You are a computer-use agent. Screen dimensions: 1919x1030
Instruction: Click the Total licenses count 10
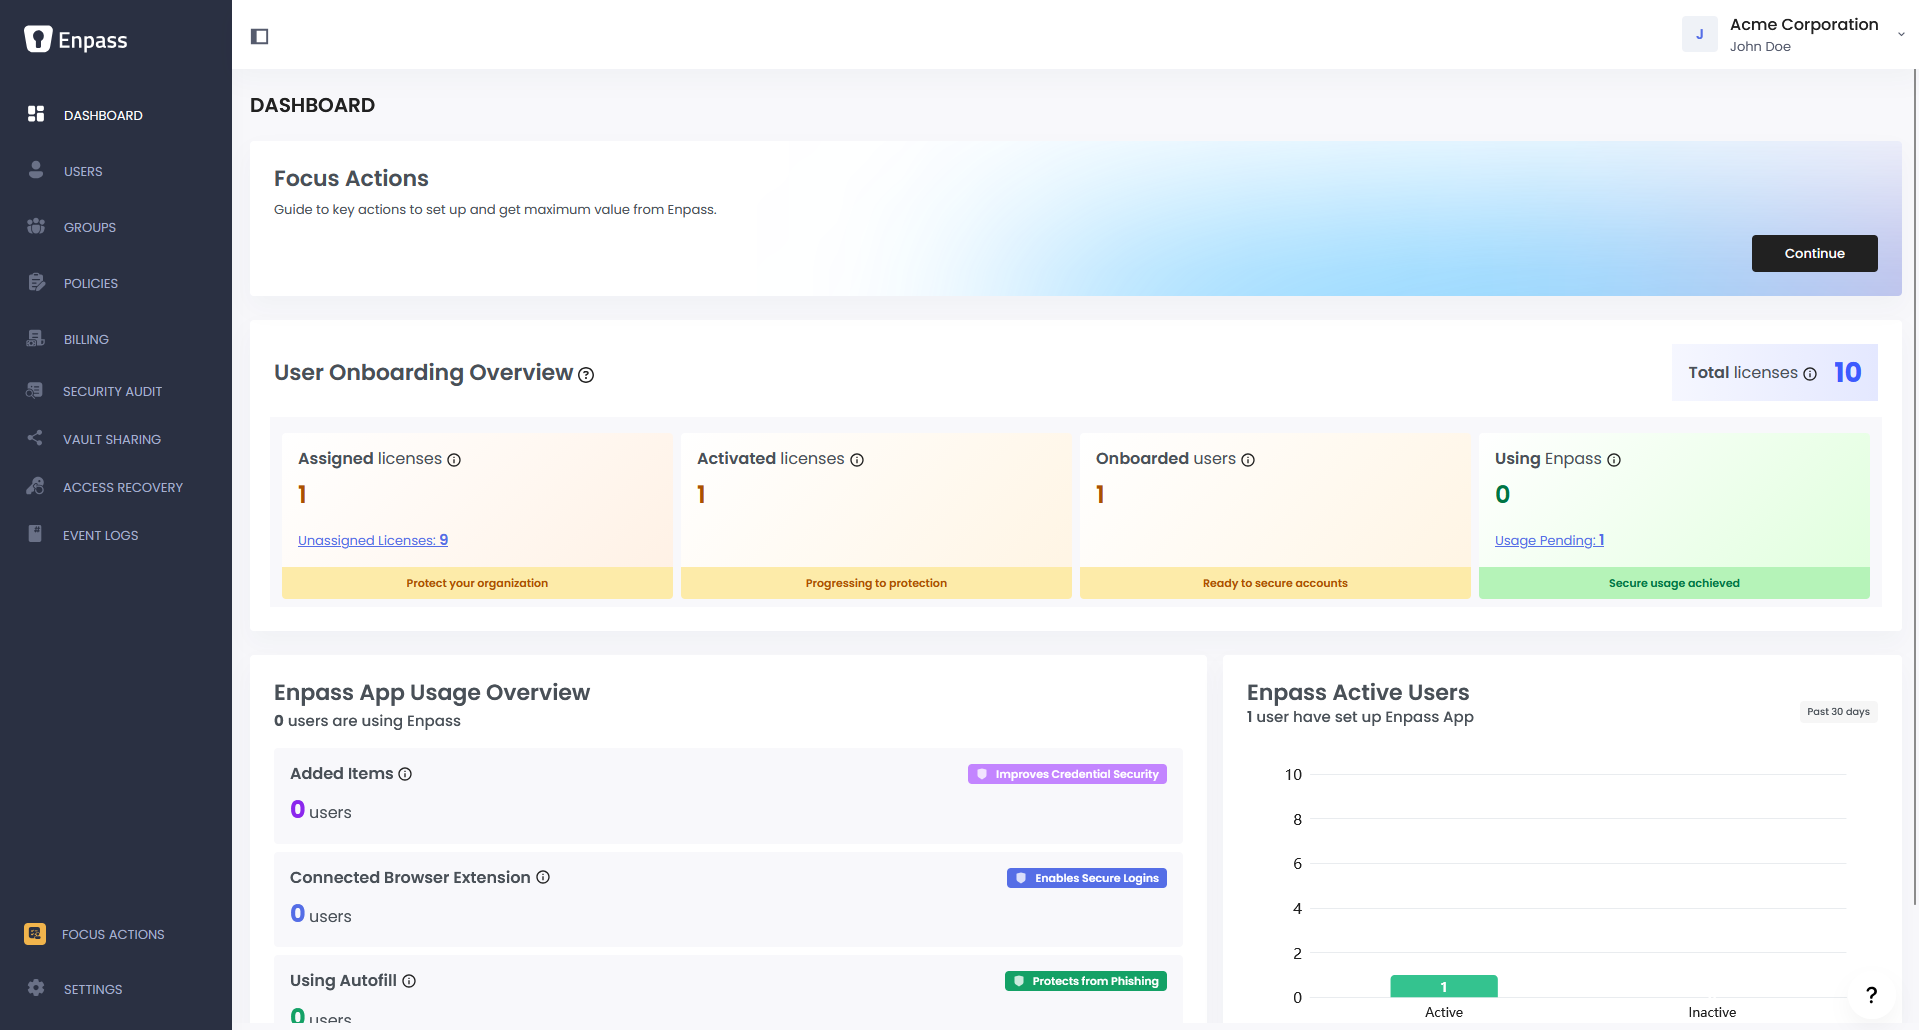point(1847,372)
